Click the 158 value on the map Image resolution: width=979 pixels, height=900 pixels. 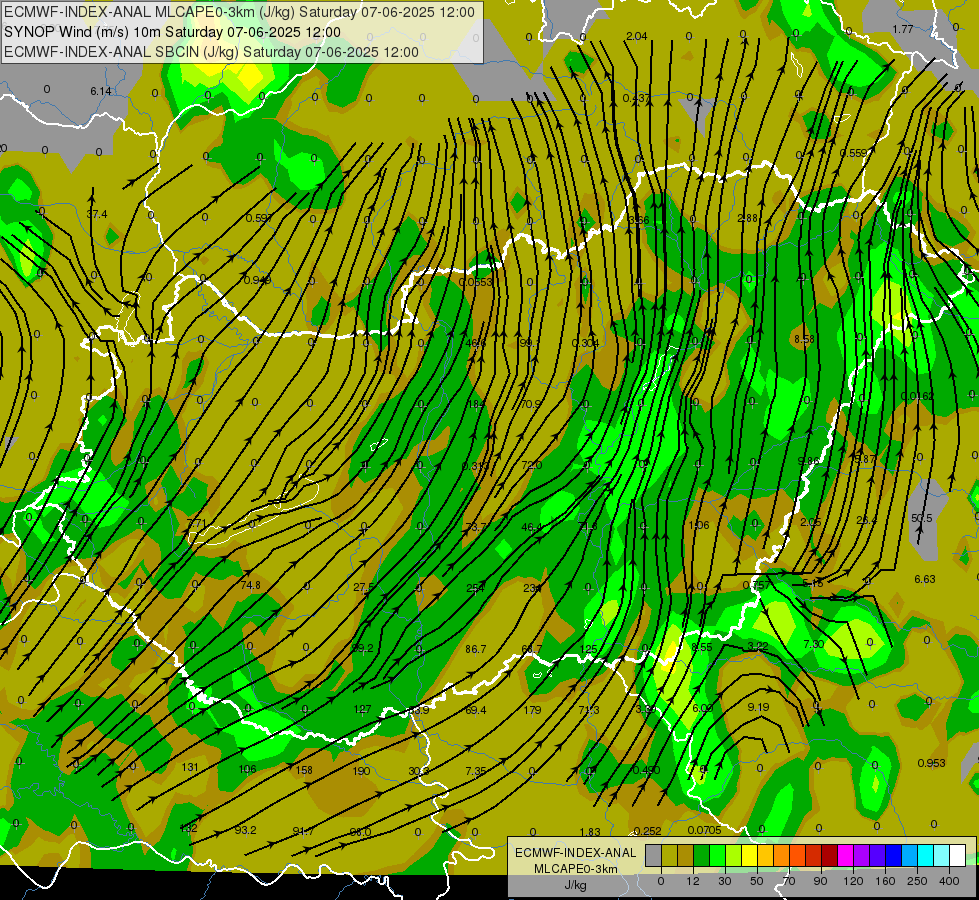point(304,769)
